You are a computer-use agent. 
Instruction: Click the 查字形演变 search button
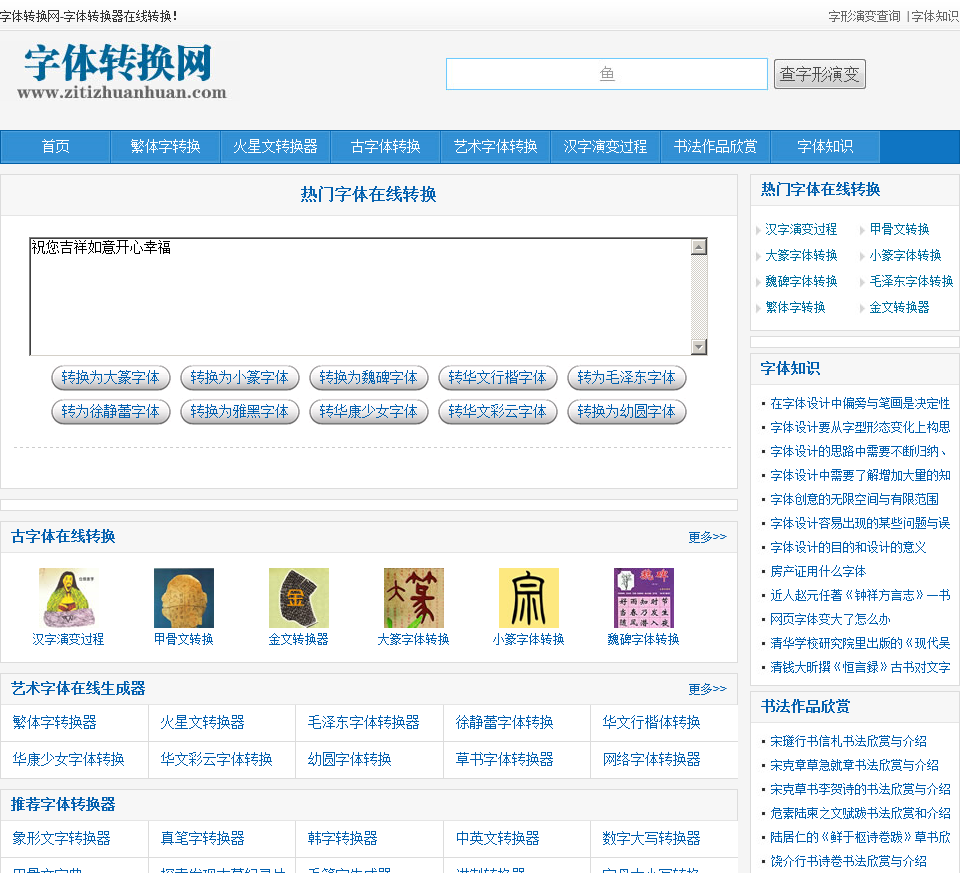820,74
